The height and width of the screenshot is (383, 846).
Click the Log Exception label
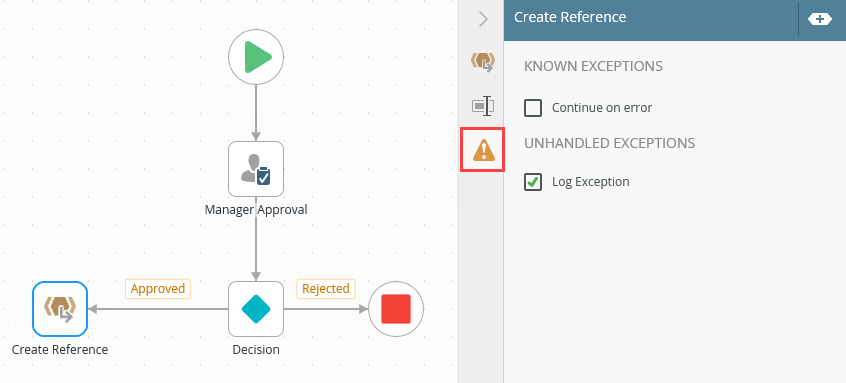pos(591,182)
